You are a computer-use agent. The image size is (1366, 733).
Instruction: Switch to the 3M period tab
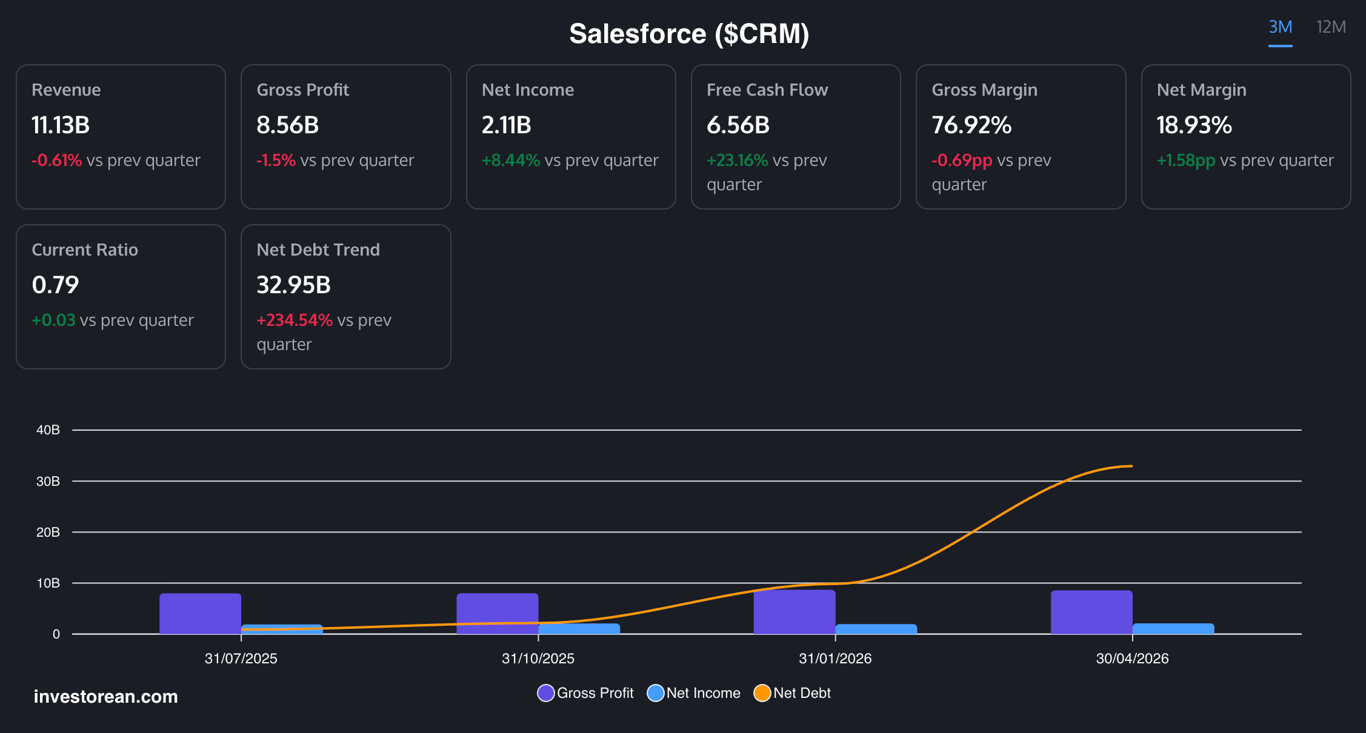click(1280, 27)
